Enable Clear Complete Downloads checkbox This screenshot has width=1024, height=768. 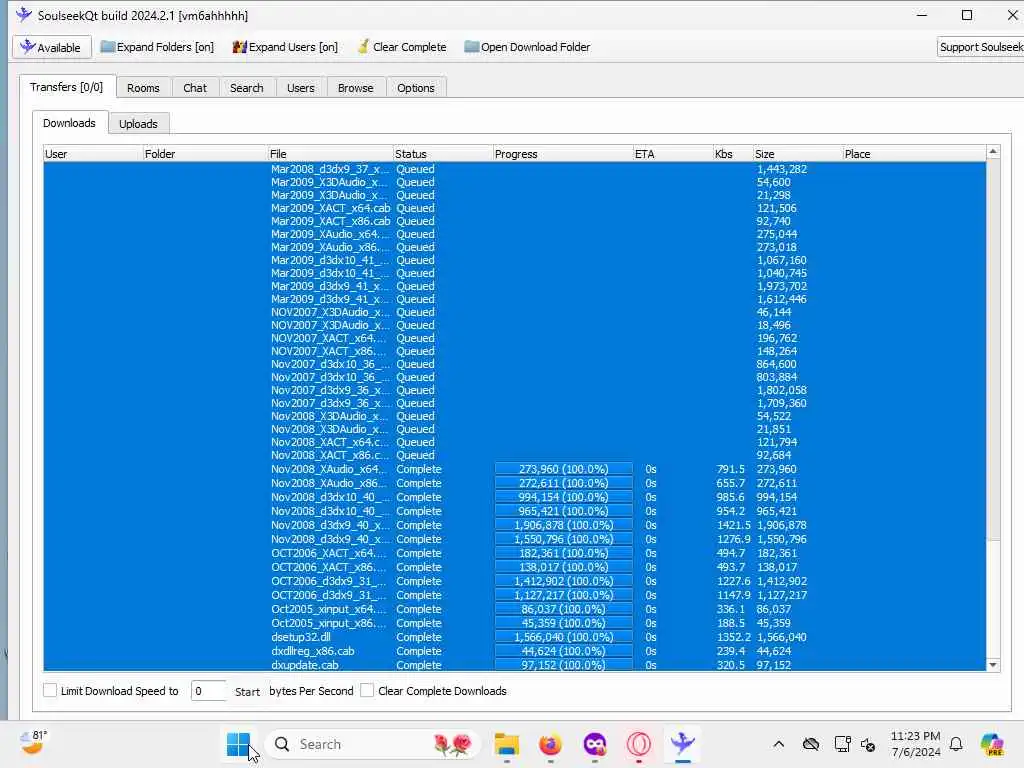(x=367, y=690)
